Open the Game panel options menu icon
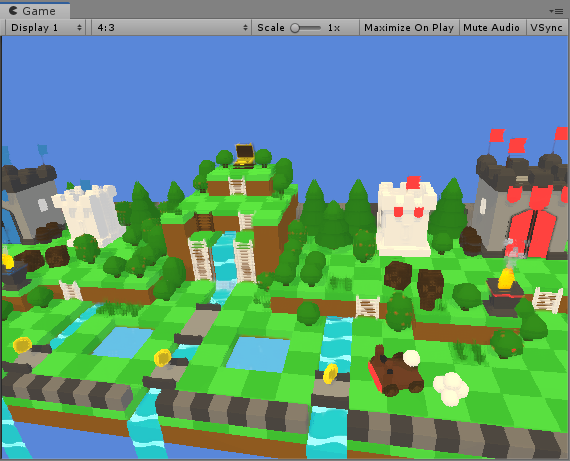The width and height of the screenshot is (570, 461). click(x=557, y=11)
